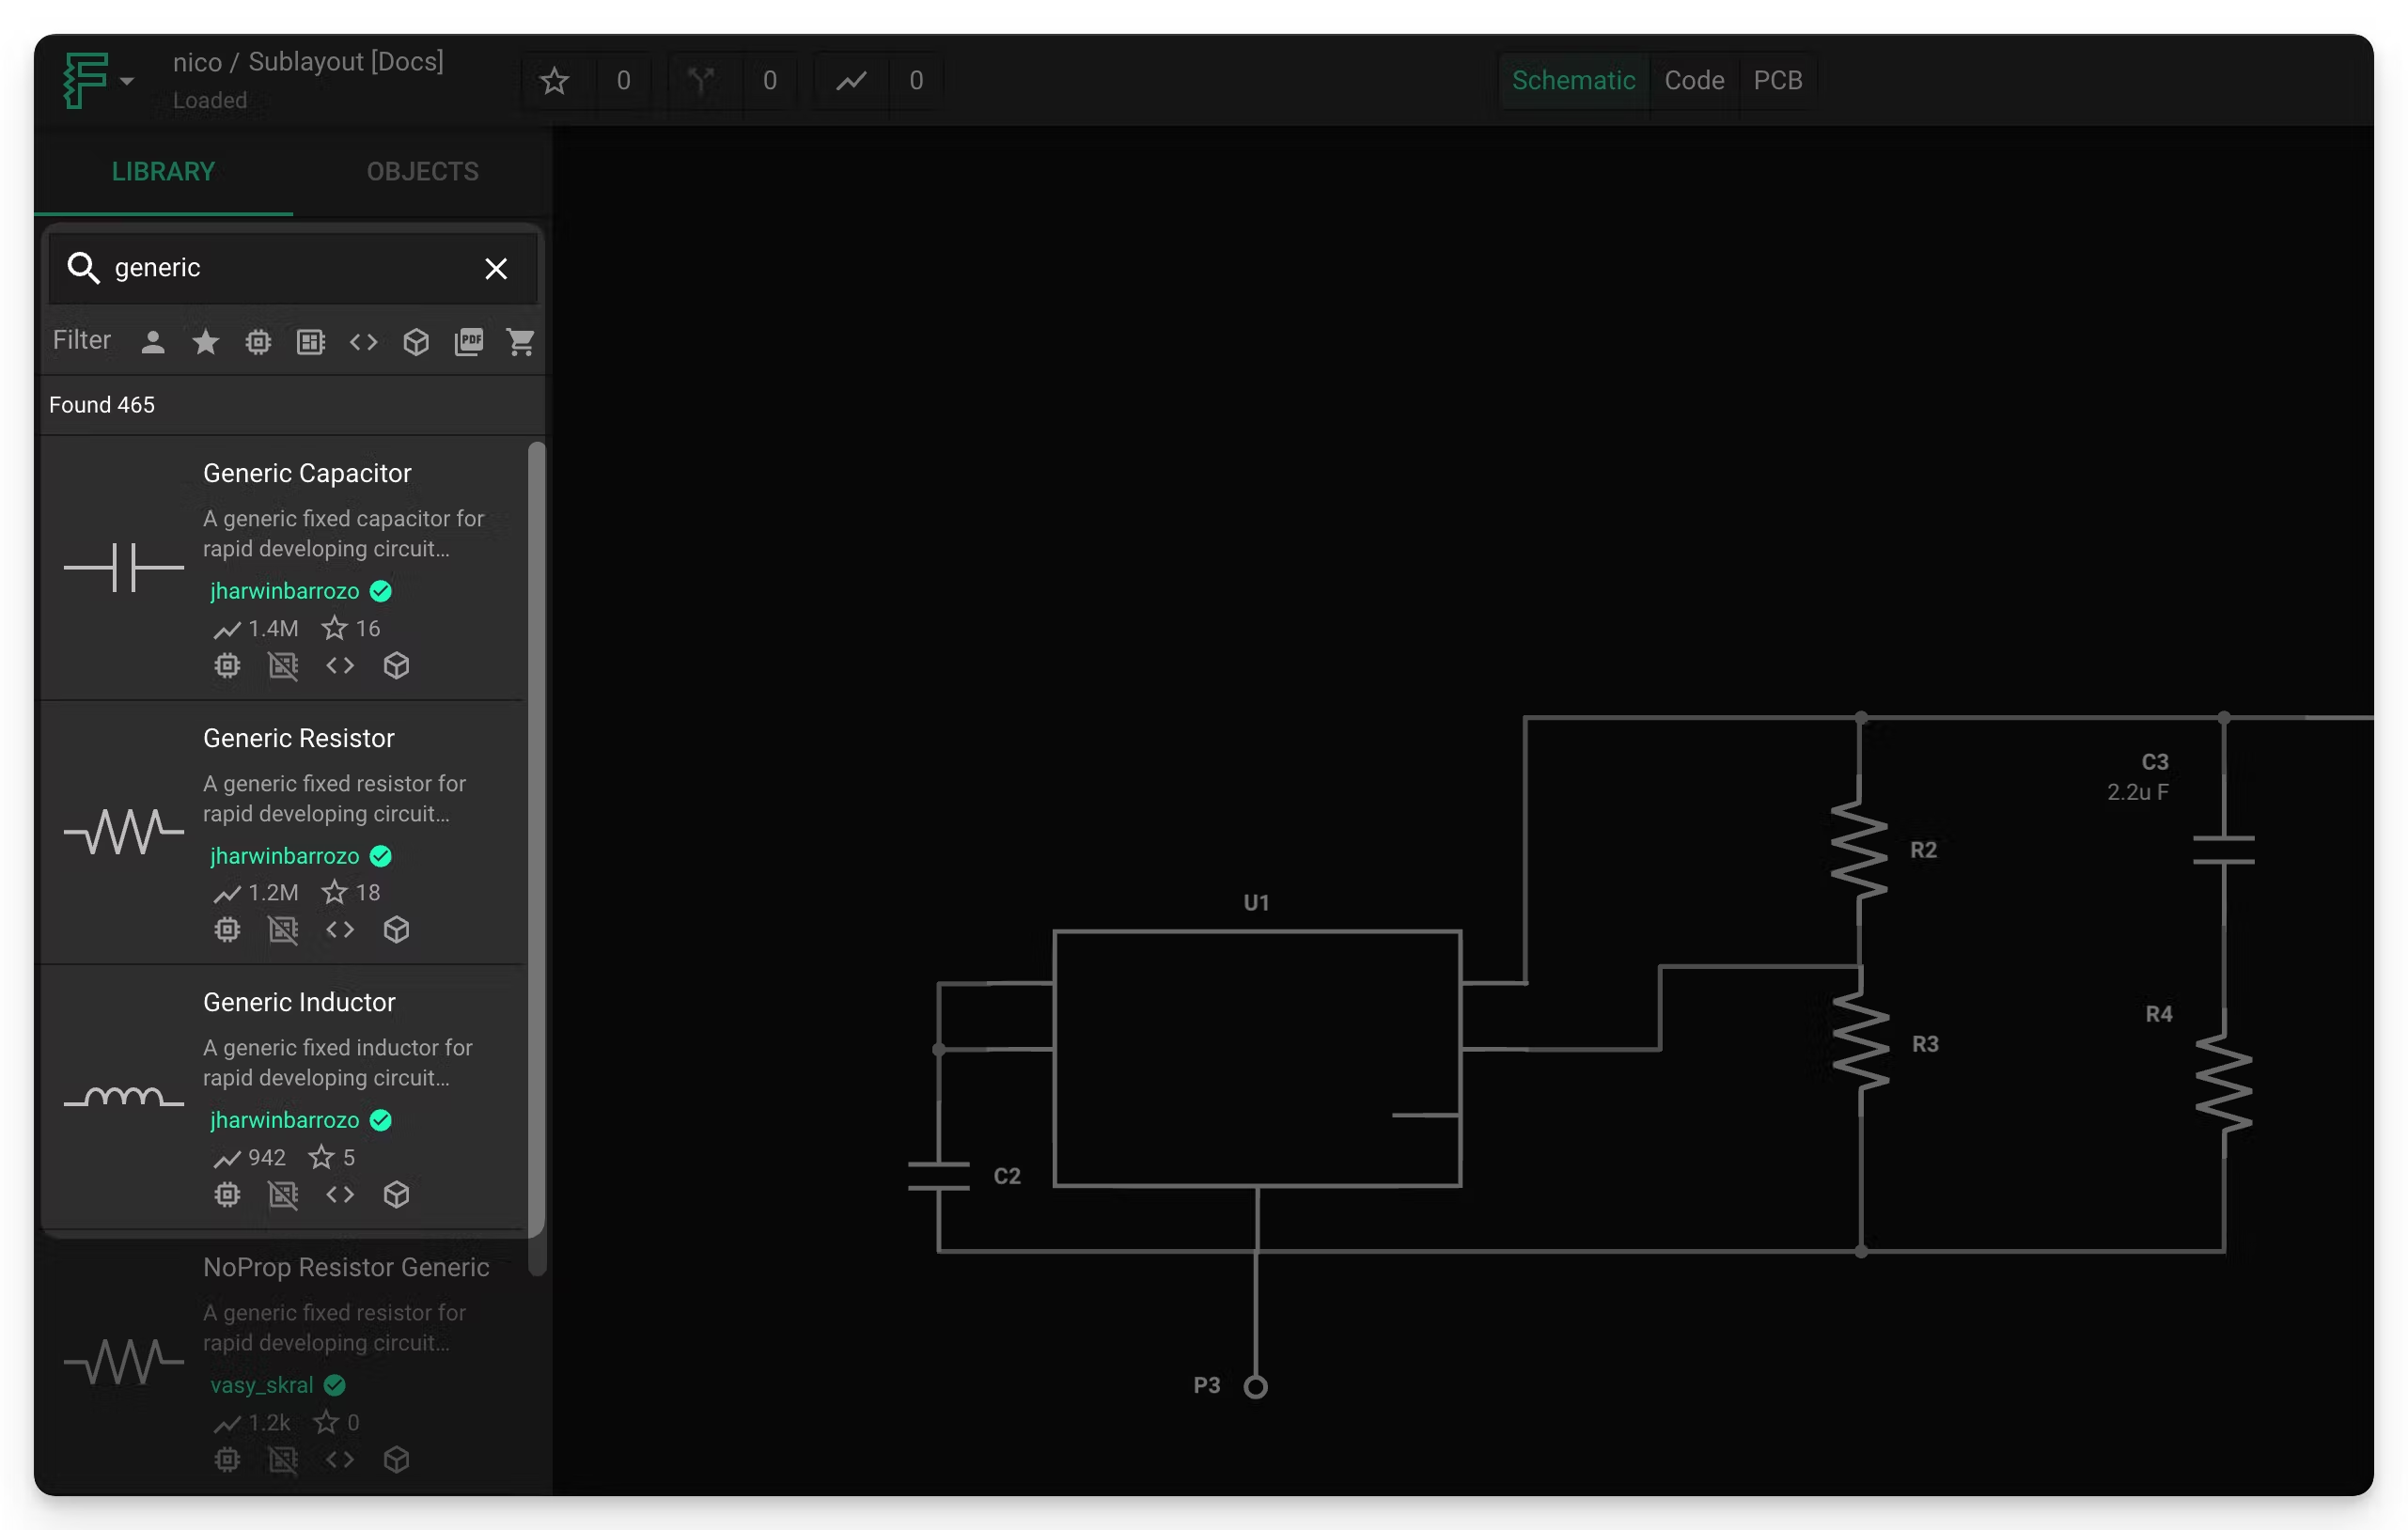Select the Generic Resistor part title

(x=299, y=738)
